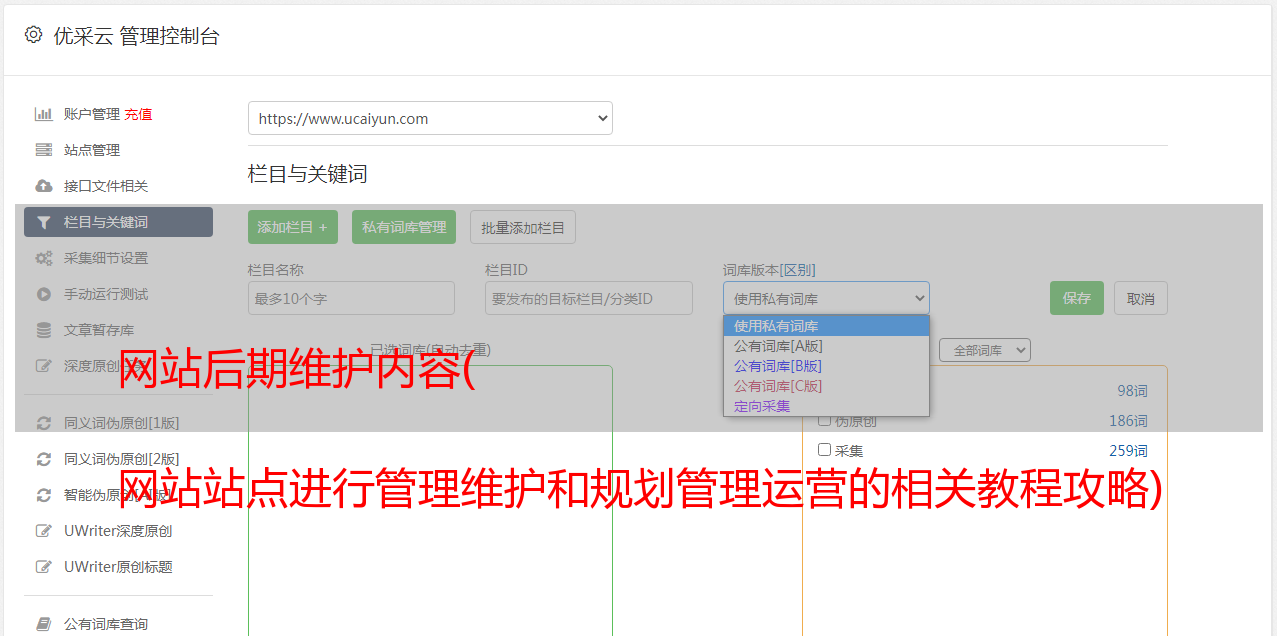Choose 公有词库[C版] option
Screen dimensions: 1277x636
(x=826, y=386)
